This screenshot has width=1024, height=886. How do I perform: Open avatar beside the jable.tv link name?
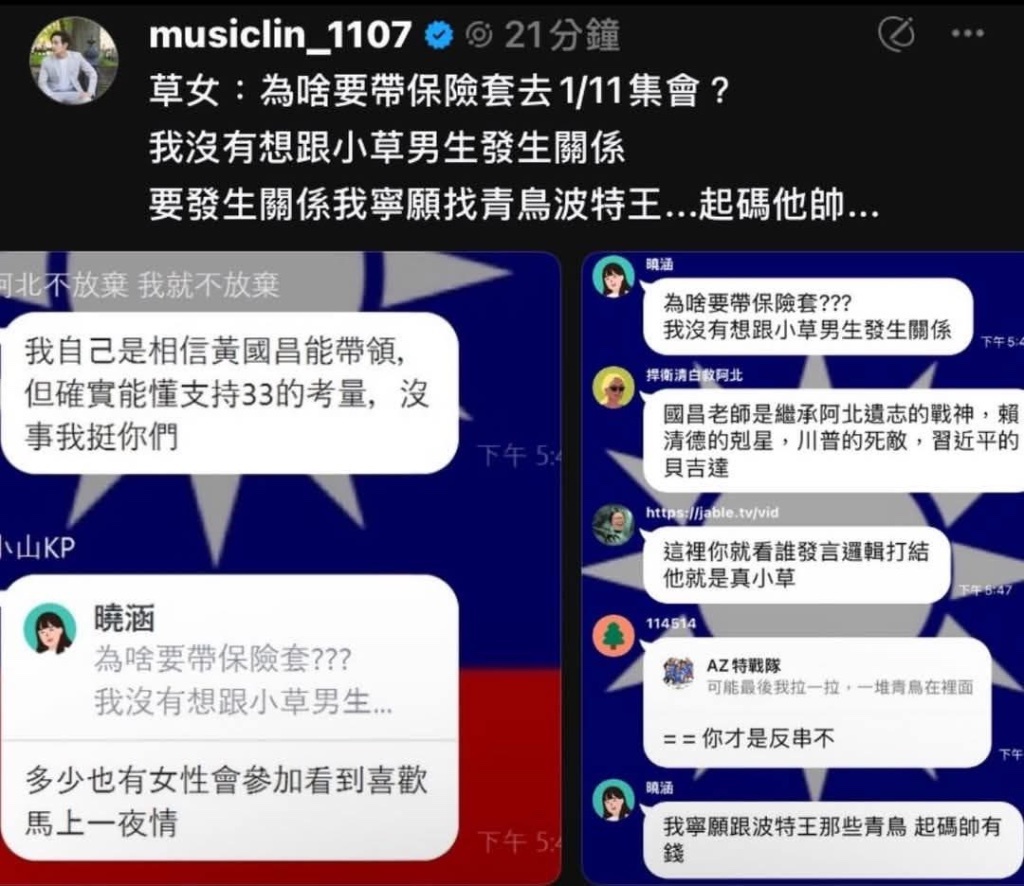[613, 524]
